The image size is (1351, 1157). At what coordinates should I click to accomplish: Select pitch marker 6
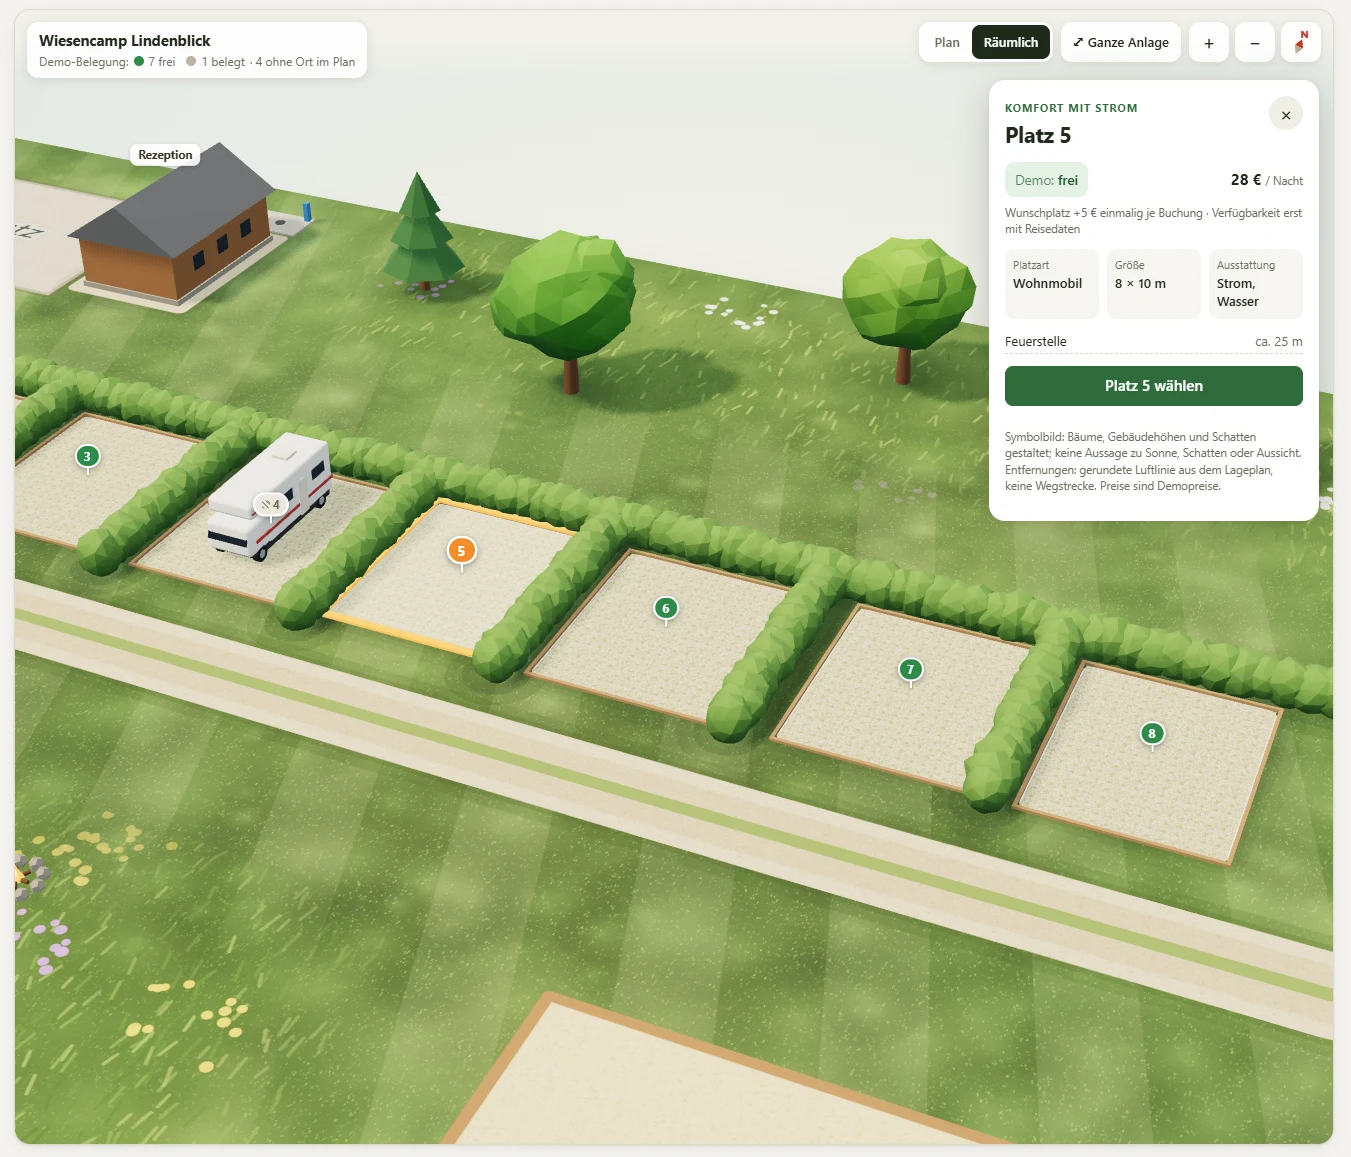pos(666,608)
